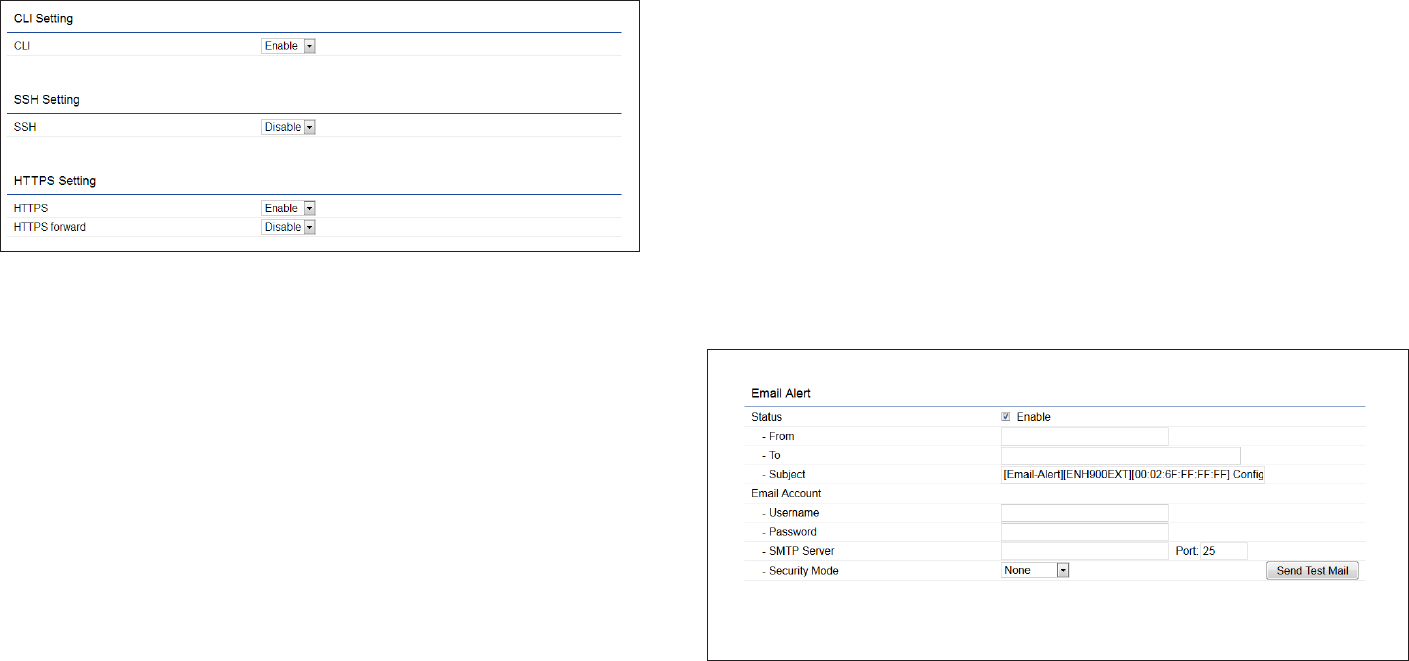Click the HTTPS forward label
The width and height of the screenshot is (1409, 661).
[x=50, y=227]
